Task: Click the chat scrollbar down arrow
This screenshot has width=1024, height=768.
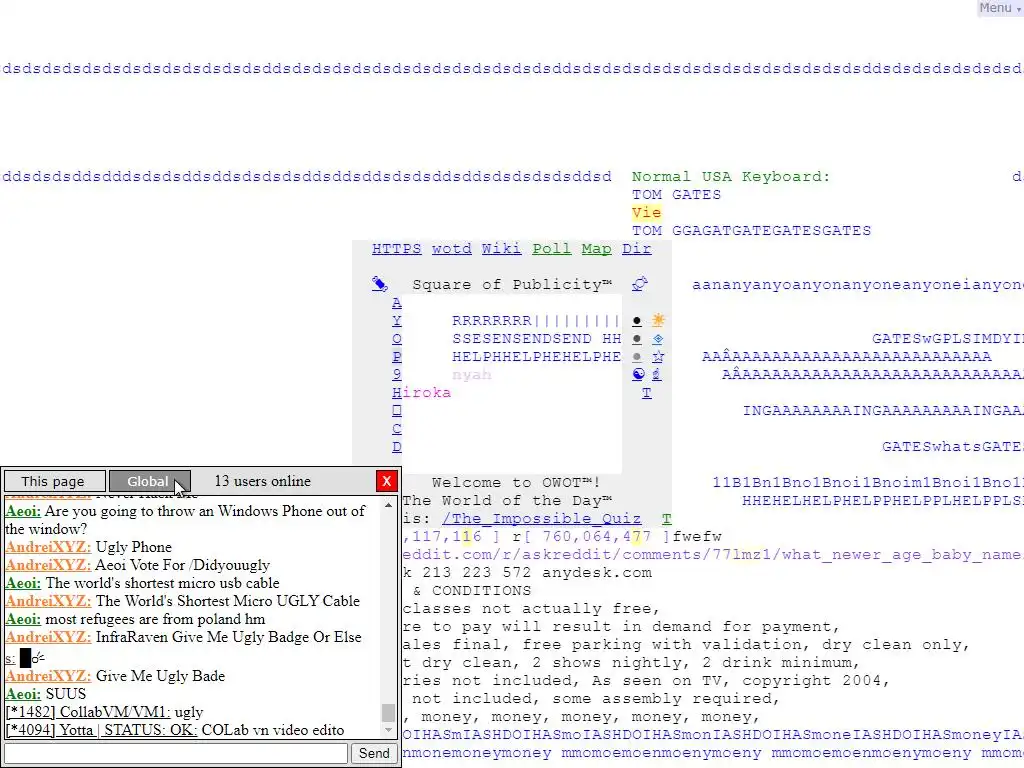Action: point(389,731)
